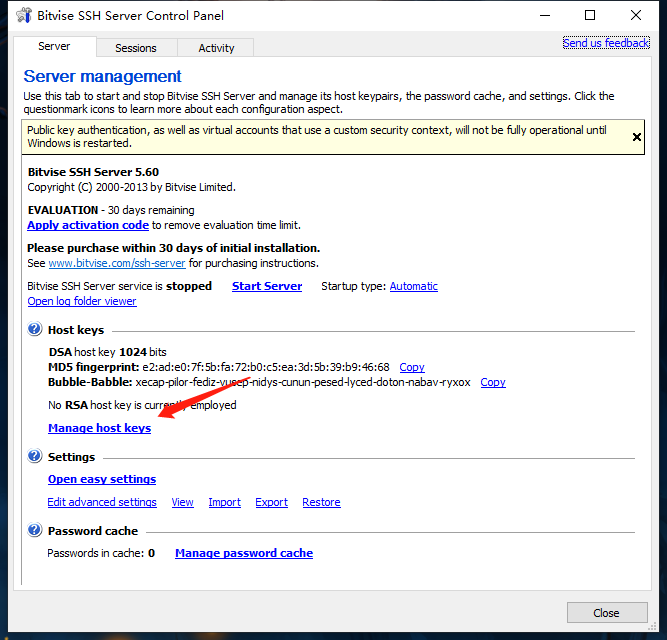667x640 pixels.
Task: Click Open easy settings
Action: point(102,479)
